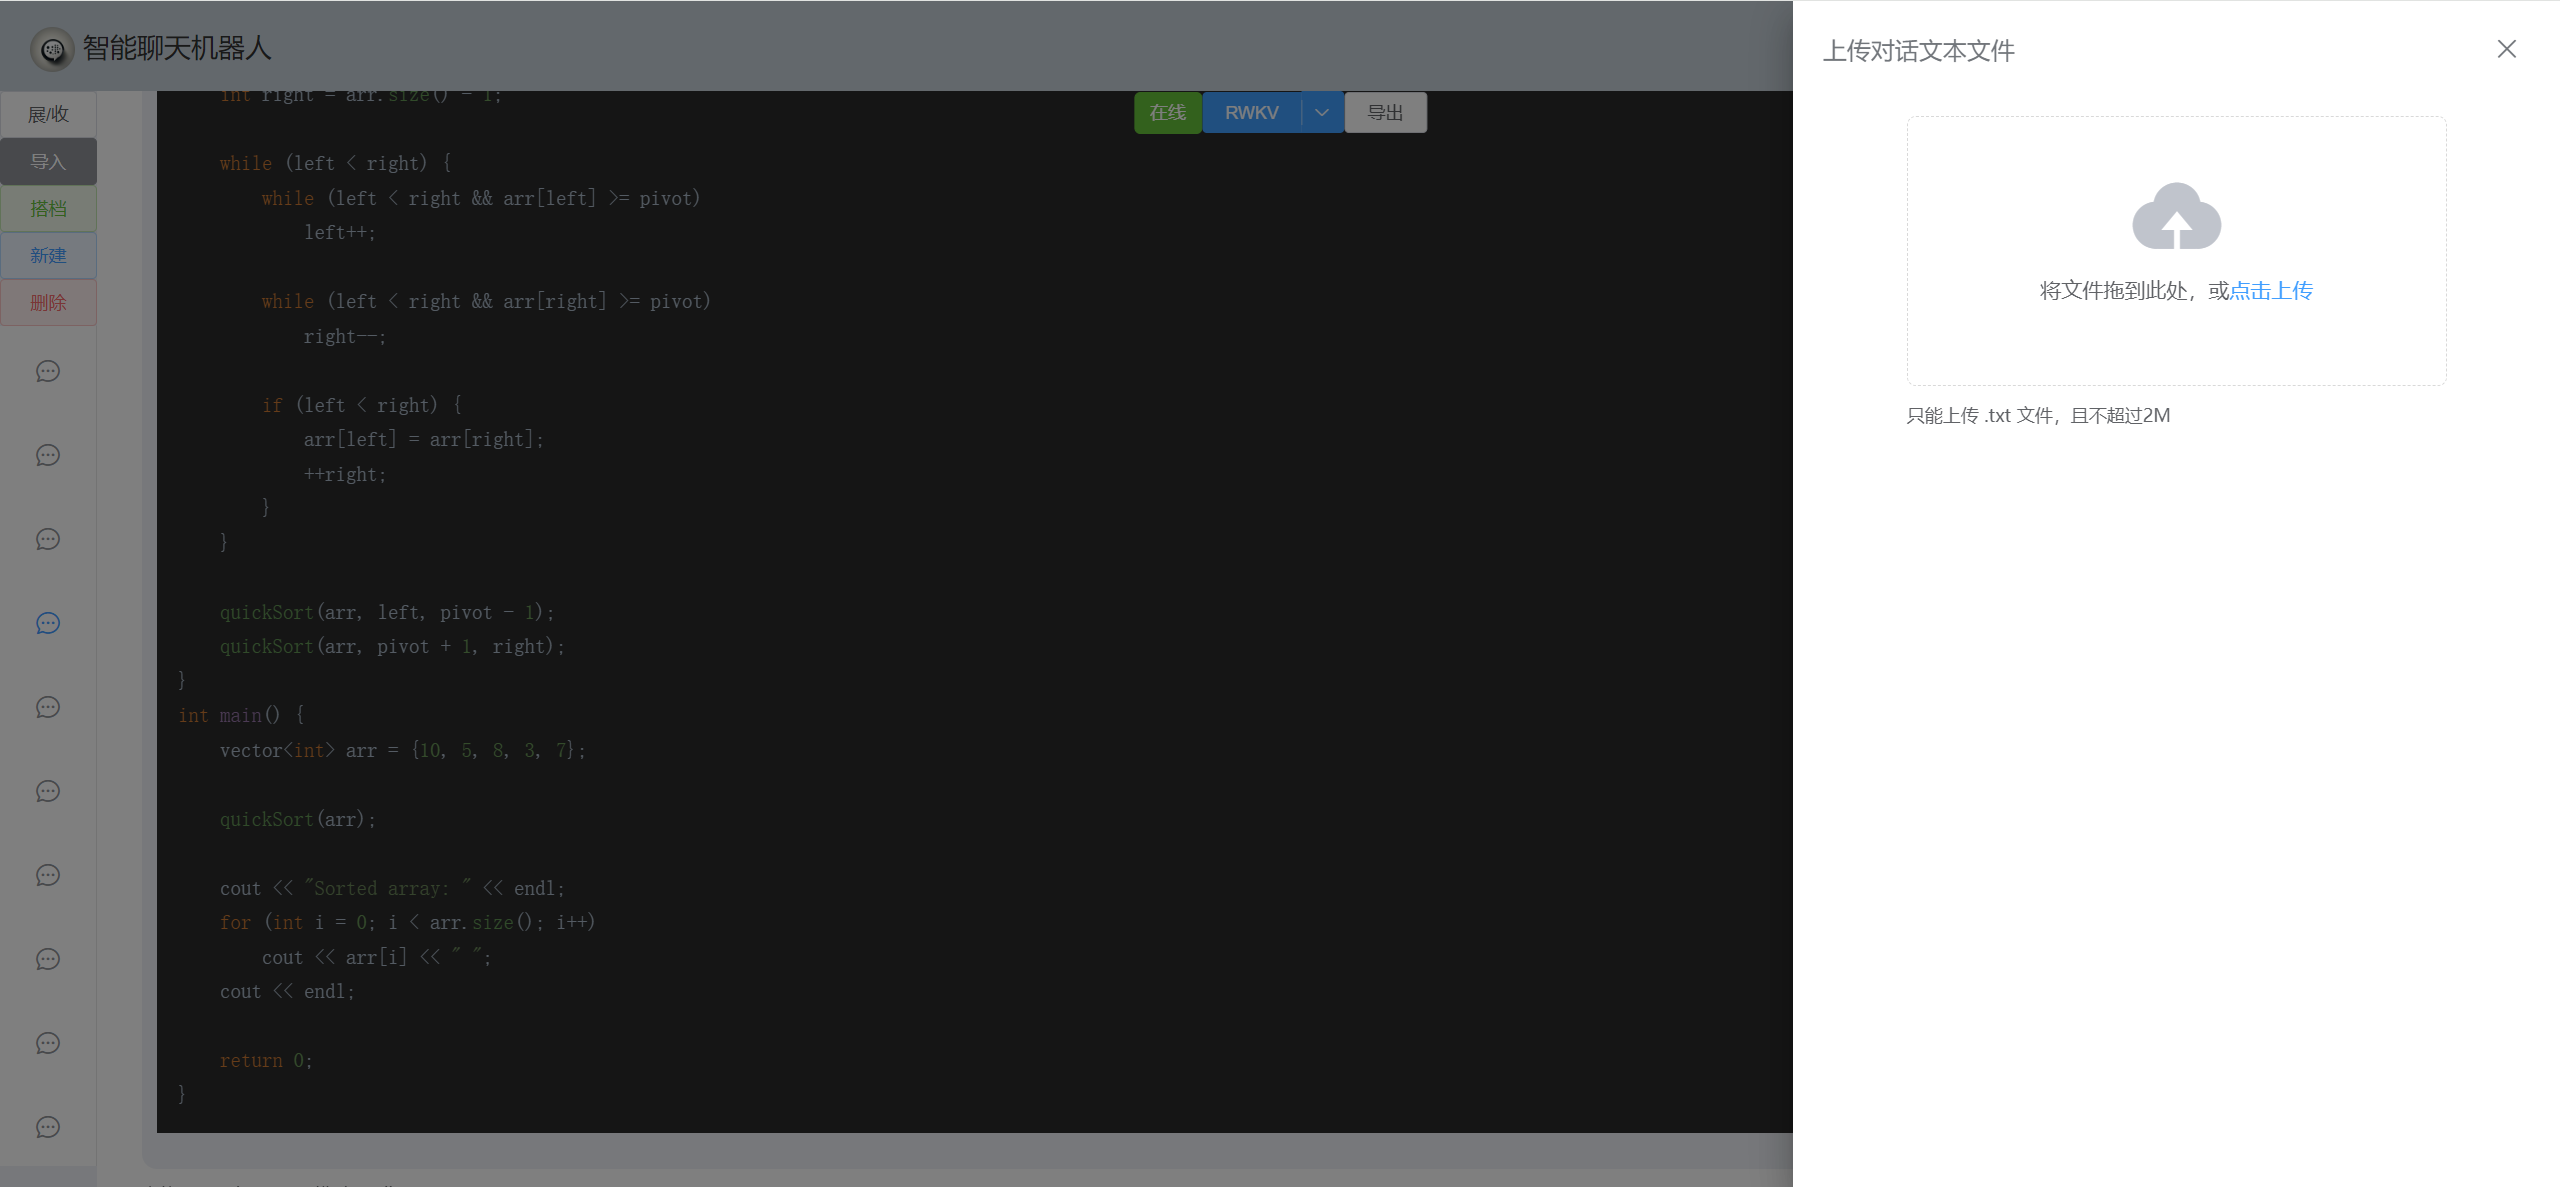Screen dimensions: 2560x1187
Task: Click the 'if (left < right) {' line
Action: coord(362,405)
